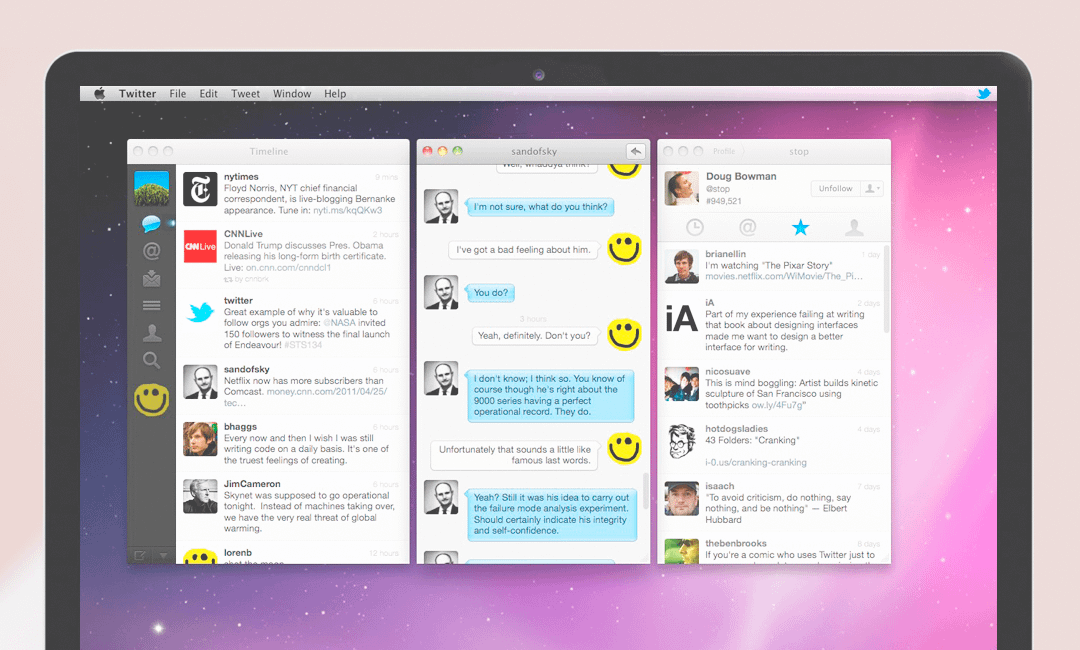Click scrollbar thumb in sandofsky conversation
Image resolution: width=1080 pixels, height=650 pixels.
tap(645, 490)
